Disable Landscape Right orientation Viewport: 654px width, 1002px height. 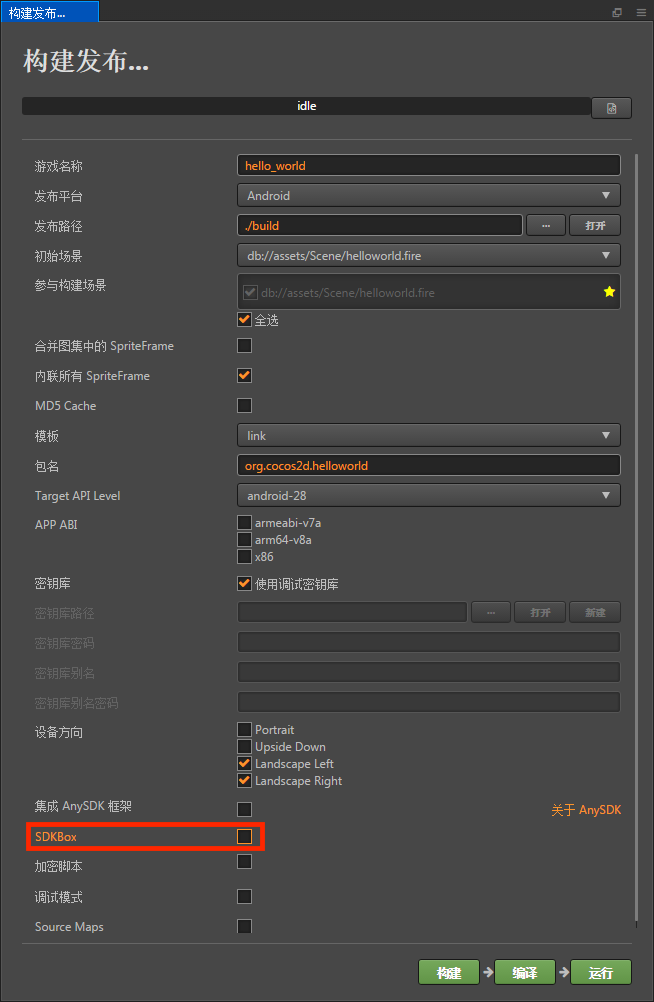[244, 781]
